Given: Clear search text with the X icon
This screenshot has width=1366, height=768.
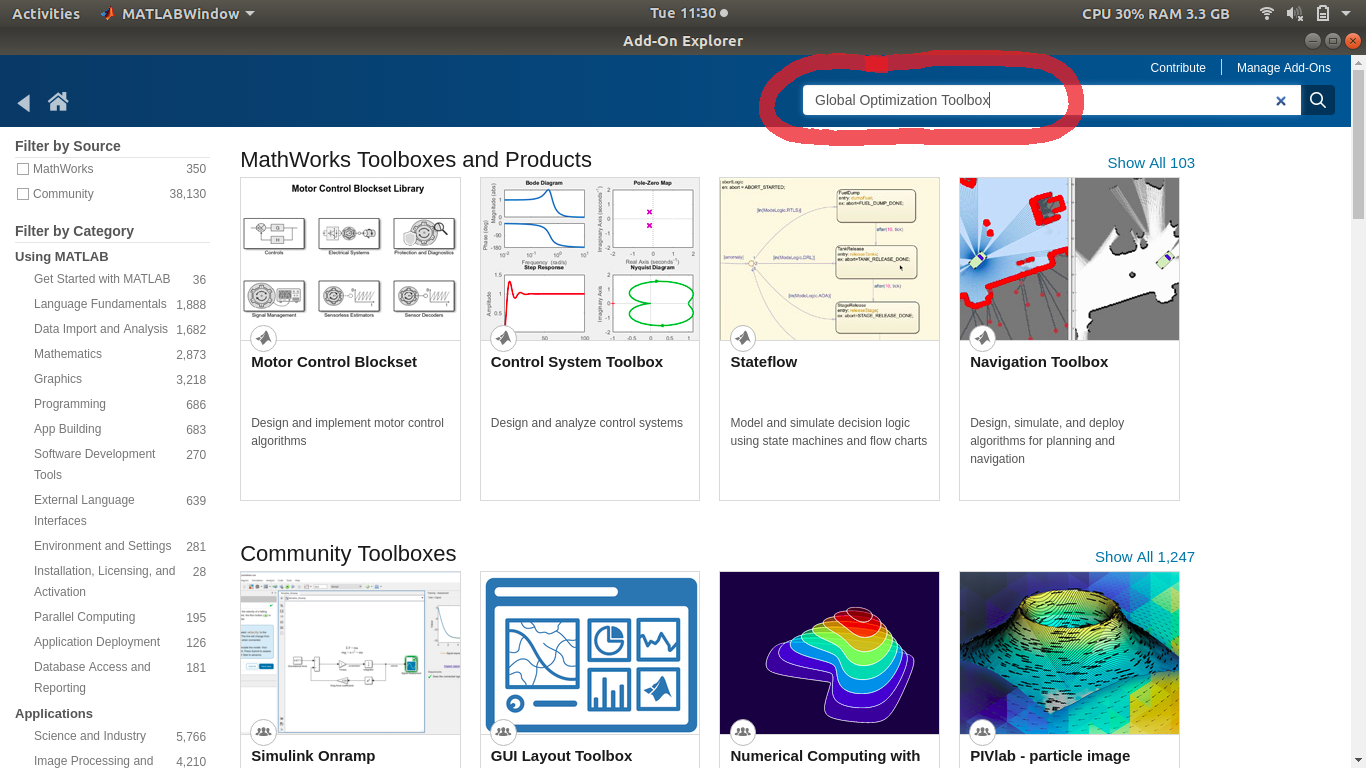Looking at the screenshot, I should coord(1280,101).
